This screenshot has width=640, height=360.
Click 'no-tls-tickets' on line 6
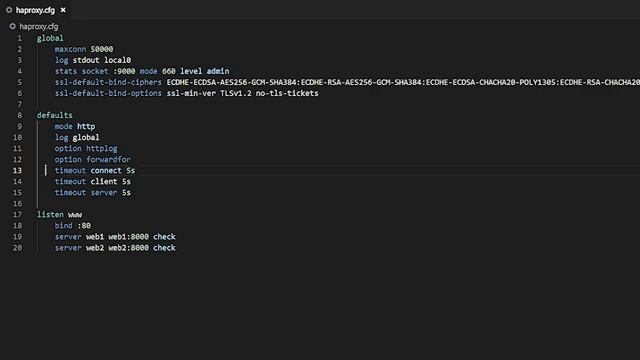pos(287,93)
